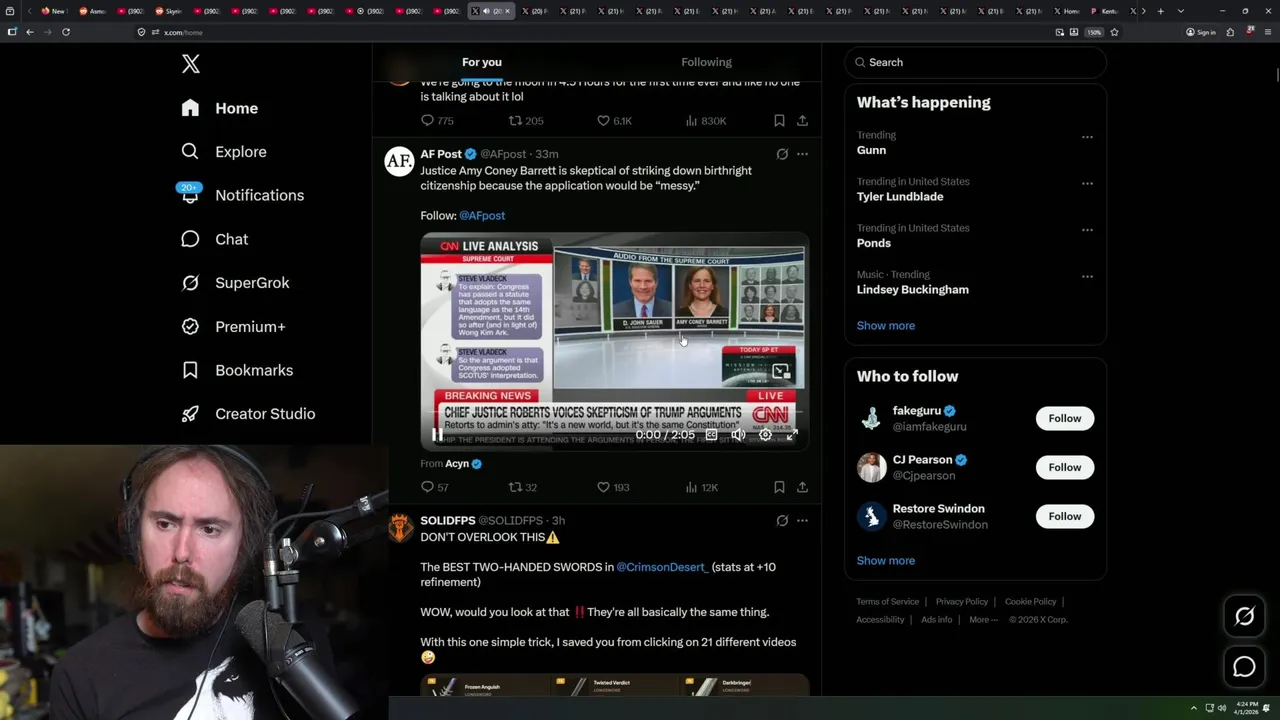
Task: Select the For you tab
Action: pyautogui.click(x=482, y=62)
